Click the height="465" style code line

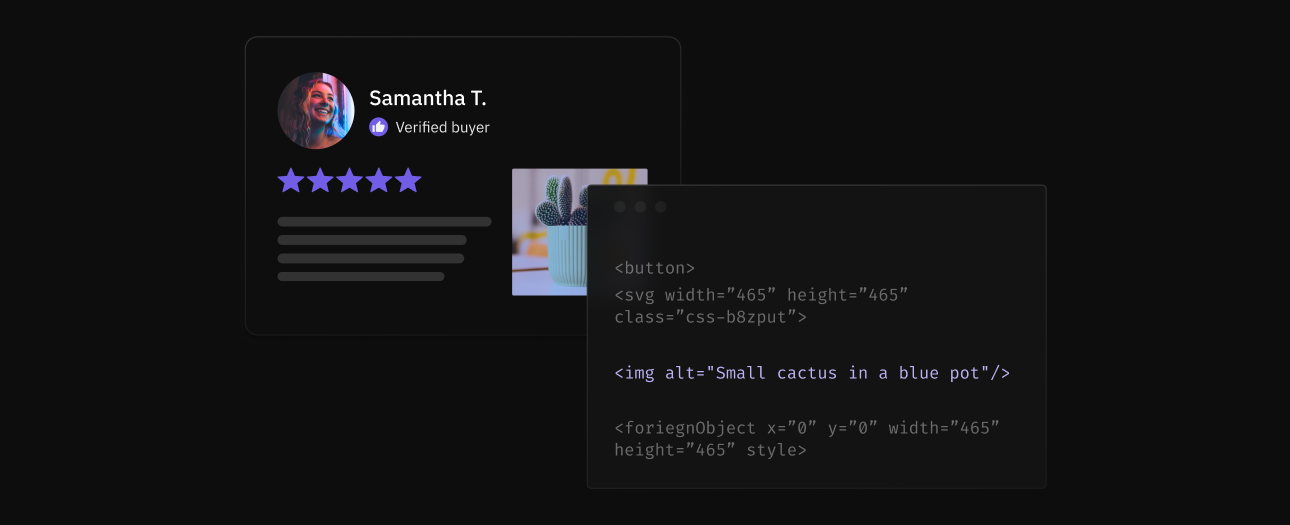tap(710, 450)
